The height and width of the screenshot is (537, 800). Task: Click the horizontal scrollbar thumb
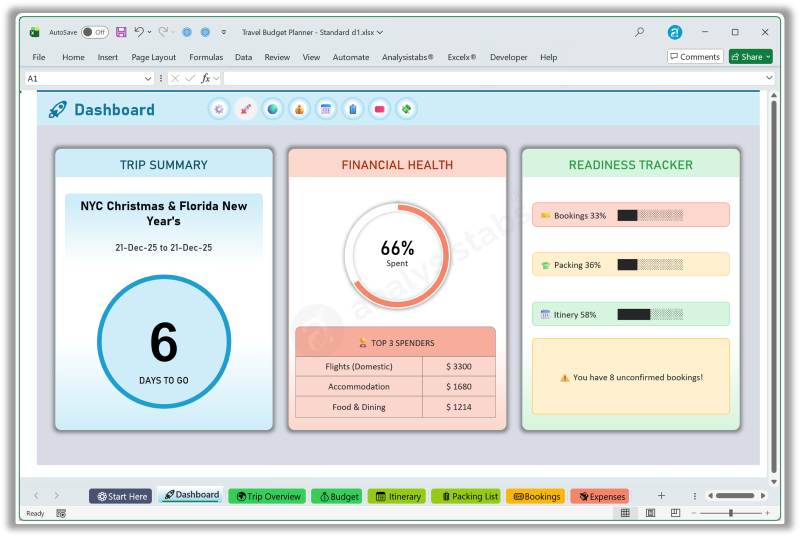coord(735,495)
